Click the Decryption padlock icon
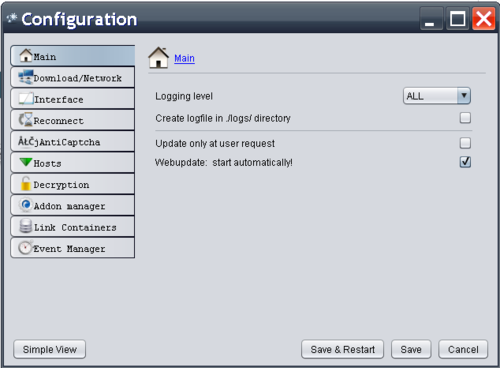Screen dimensions: 500x368 pyautogui.click(x=26, y=184)
